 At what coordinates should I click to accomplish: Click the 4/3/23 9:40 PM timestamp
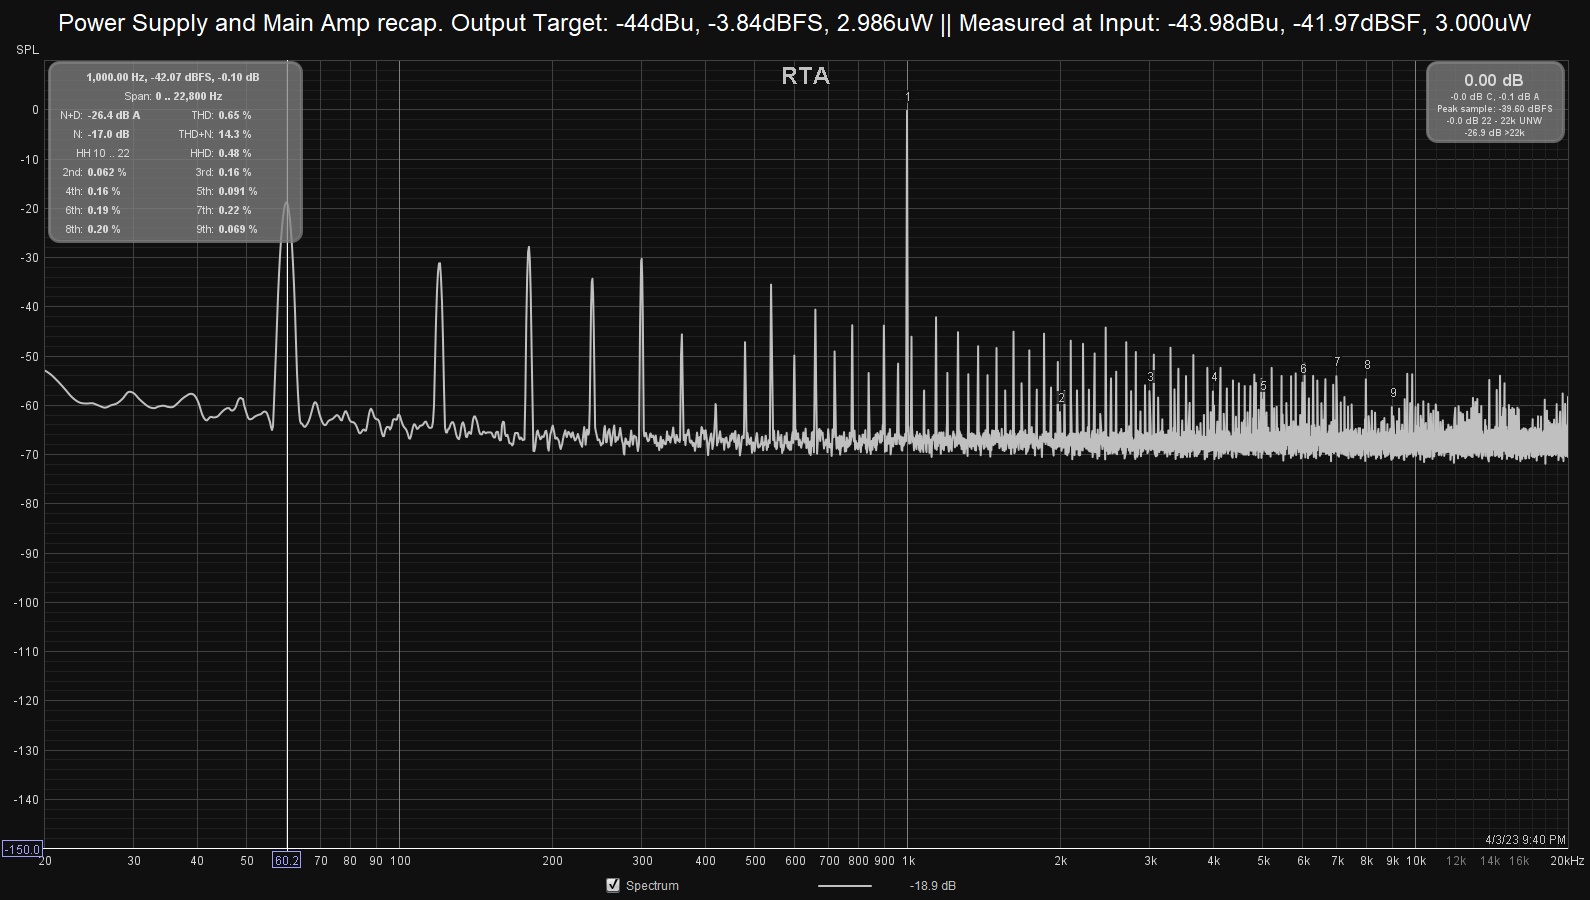click(x=1526, y=840)
